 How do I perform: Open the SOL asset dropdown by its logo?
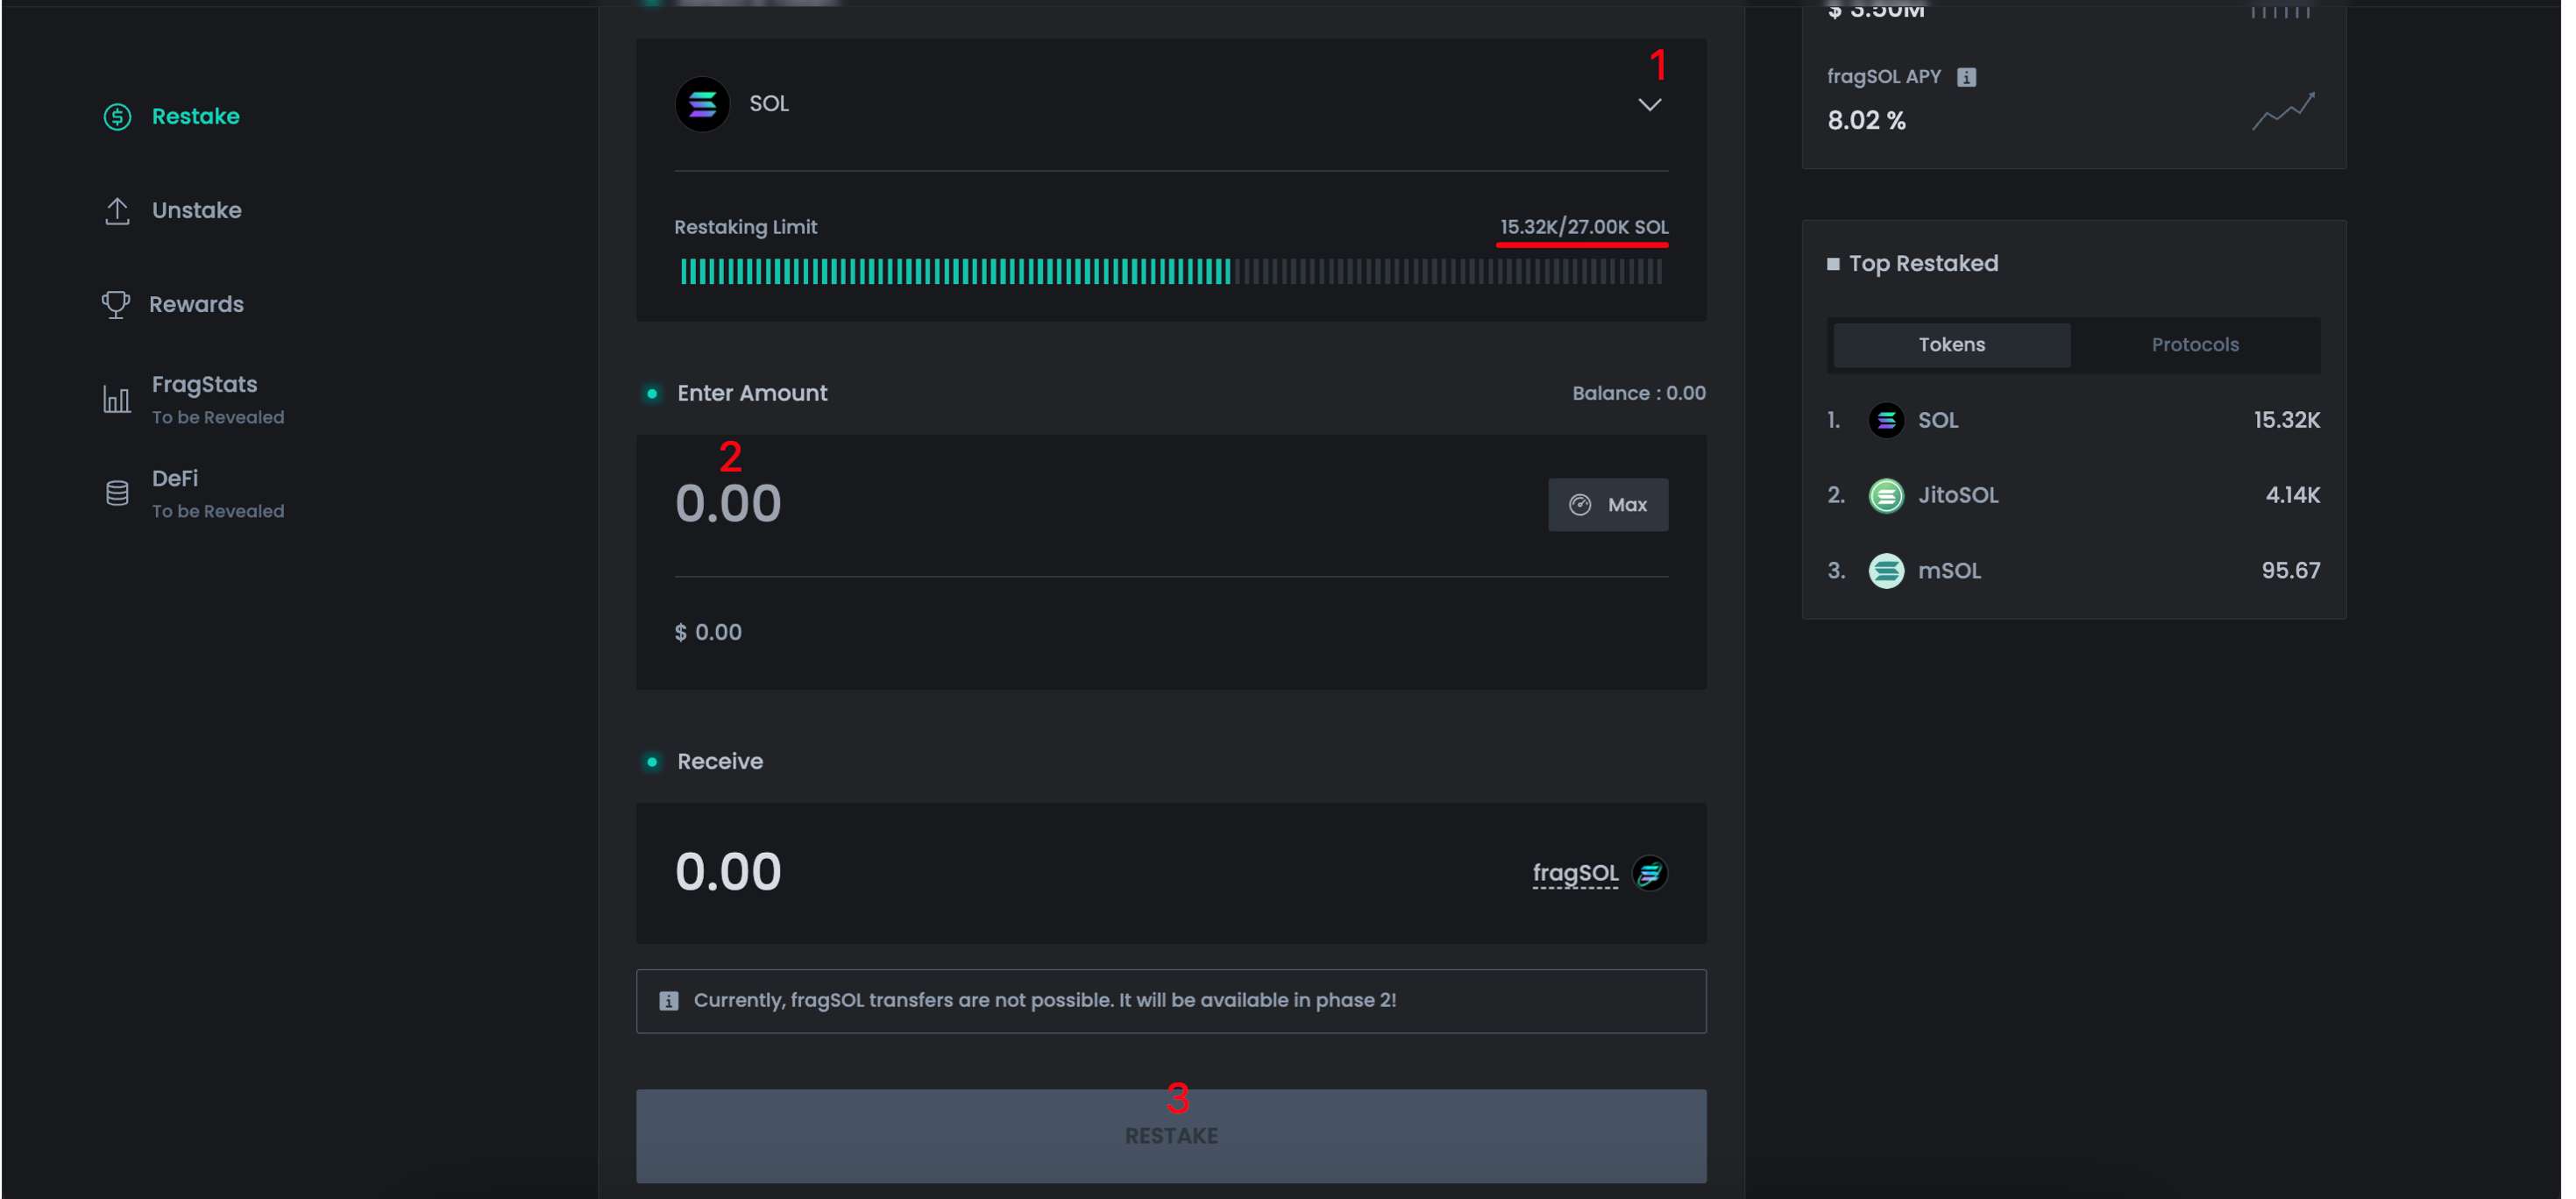coord(702,104)
